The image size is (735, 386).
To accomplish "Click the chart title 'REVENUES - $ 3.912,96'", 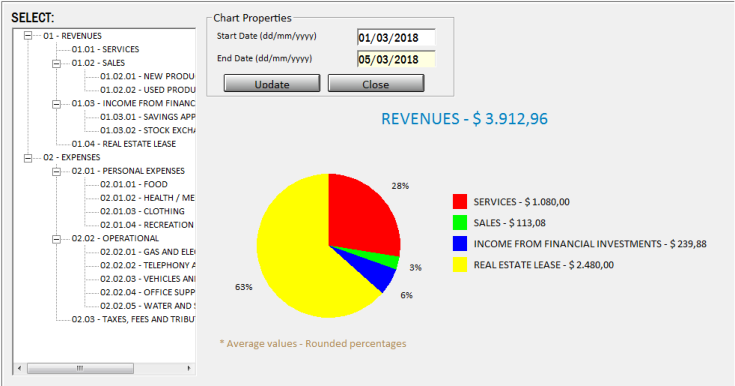I will tap(464, 119).
